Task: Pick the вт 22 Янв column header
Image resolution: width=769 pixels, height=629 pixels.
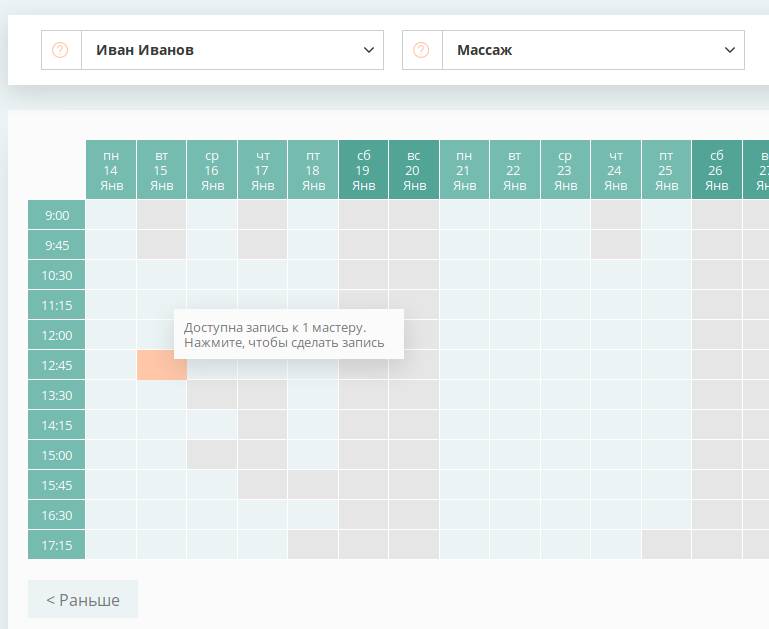Action: 514,170
